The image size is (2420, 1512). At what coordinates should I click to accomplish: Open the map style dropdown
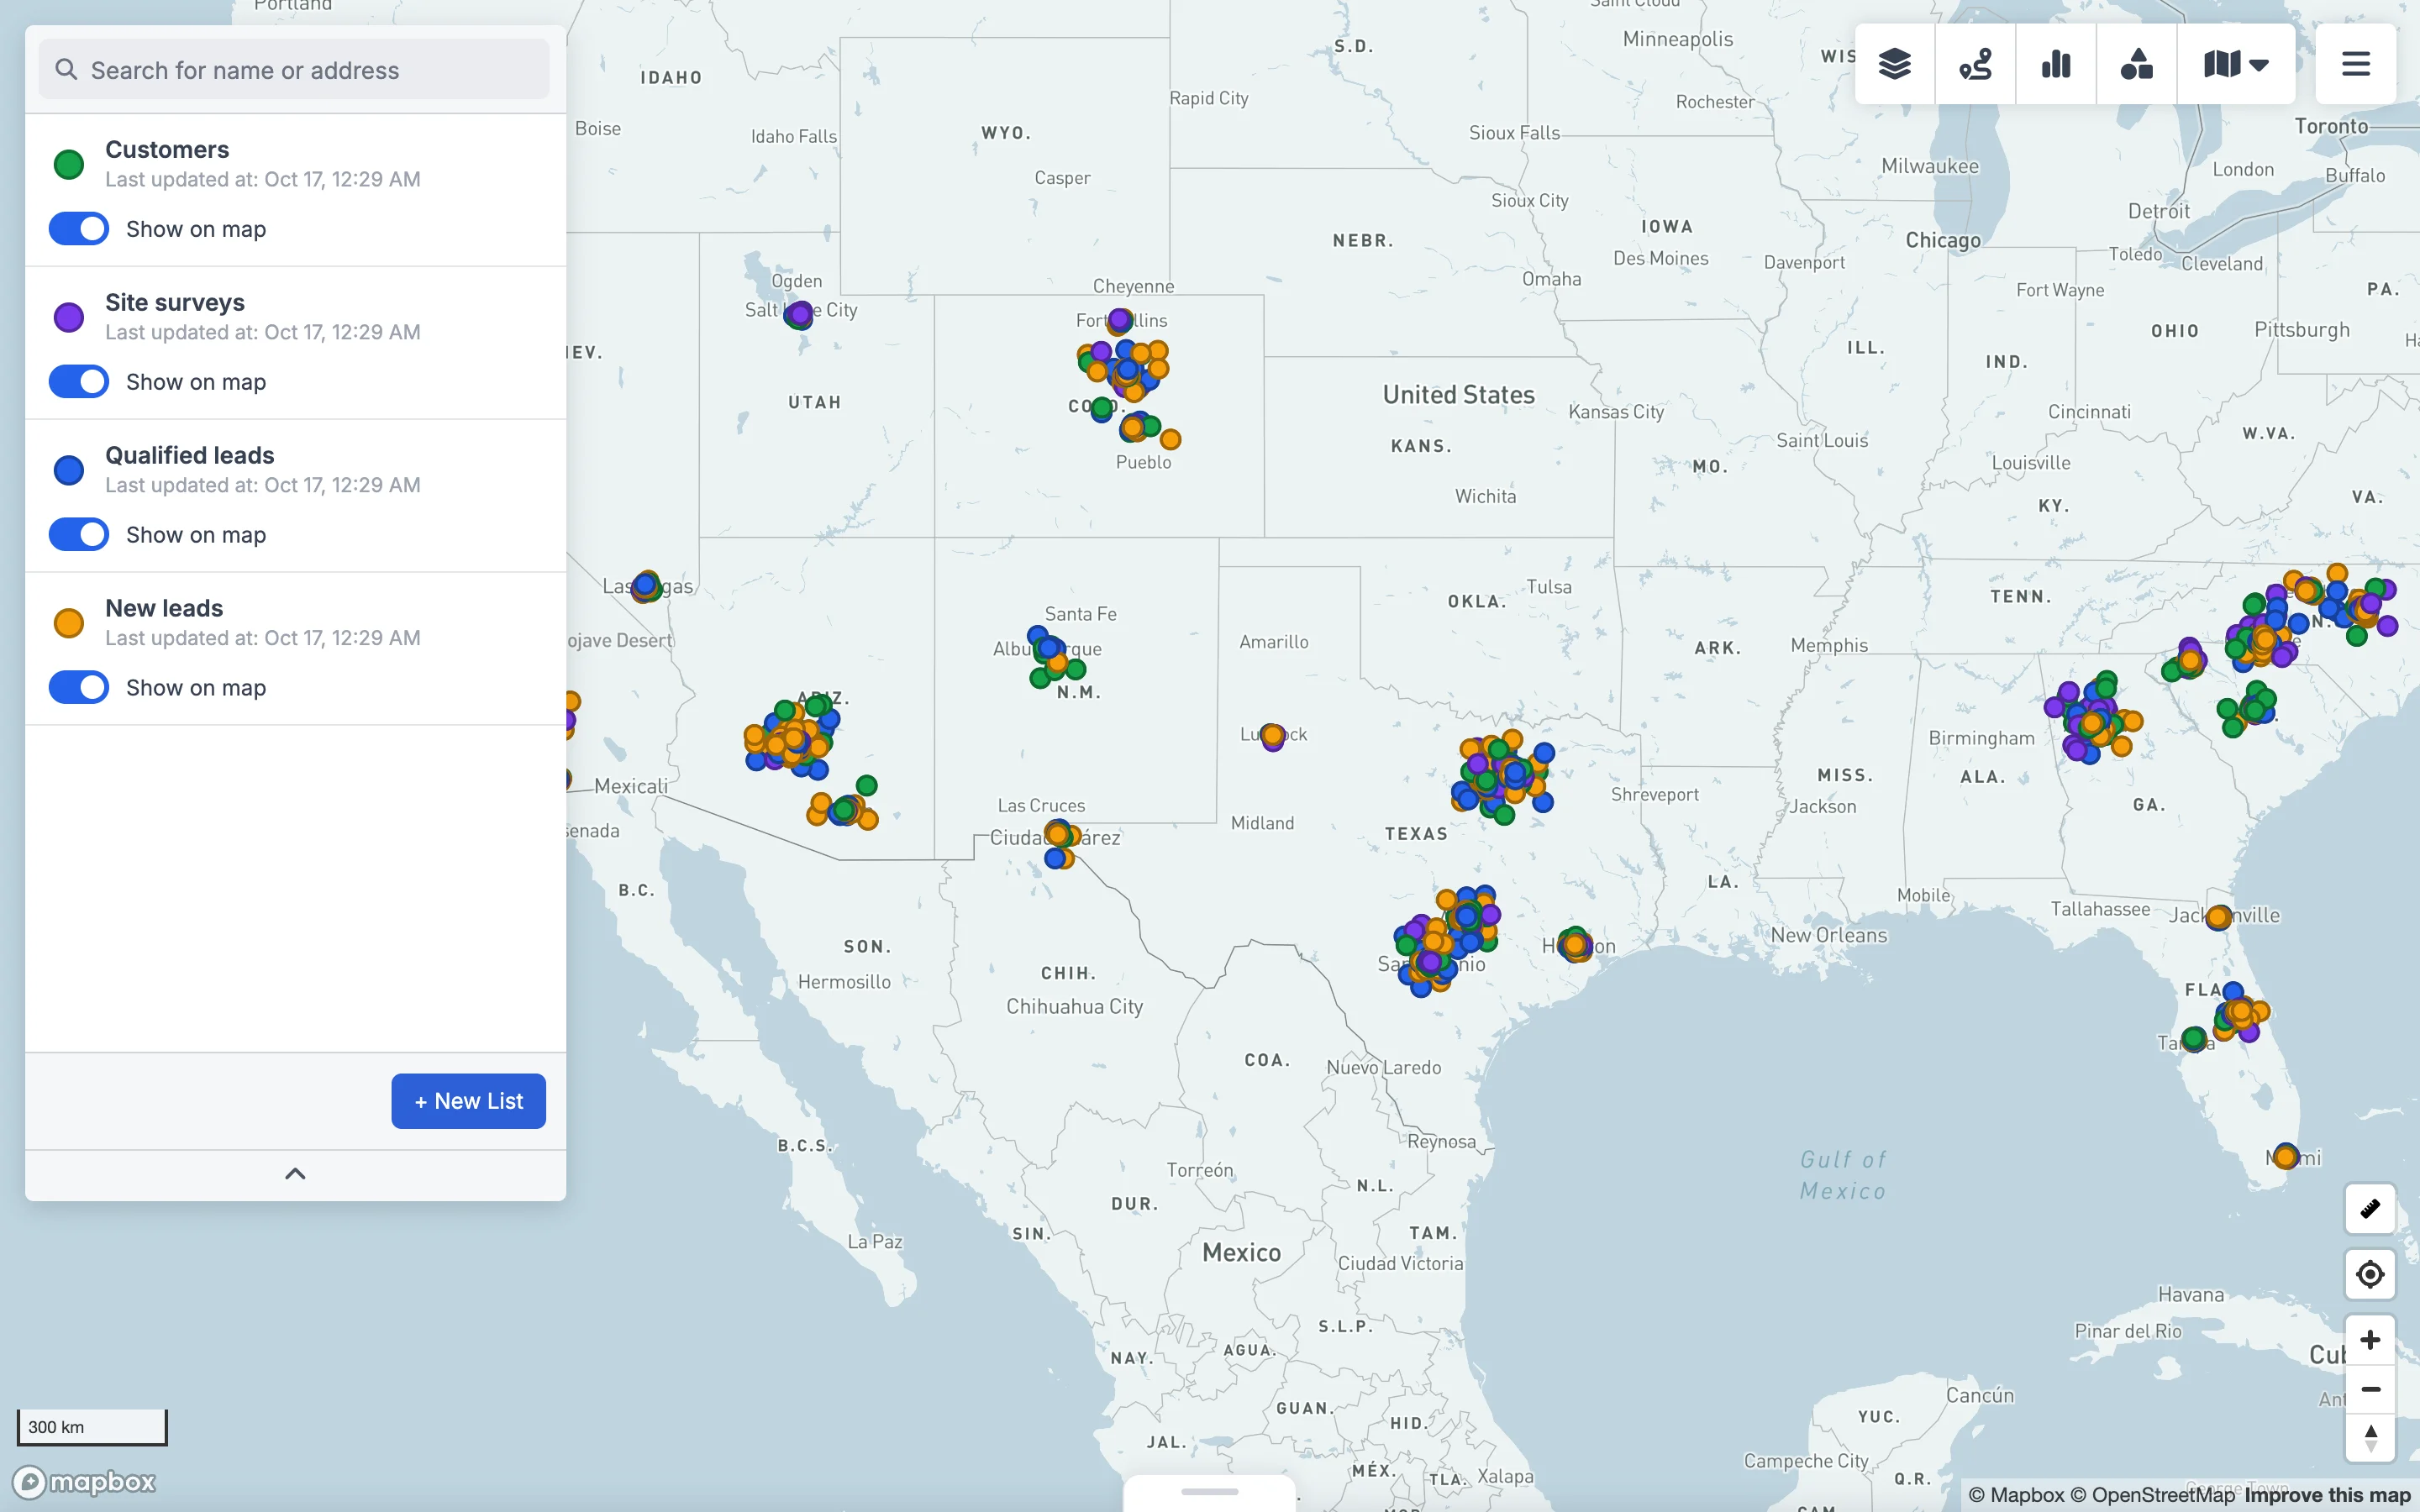click(x=2236, y=64)
